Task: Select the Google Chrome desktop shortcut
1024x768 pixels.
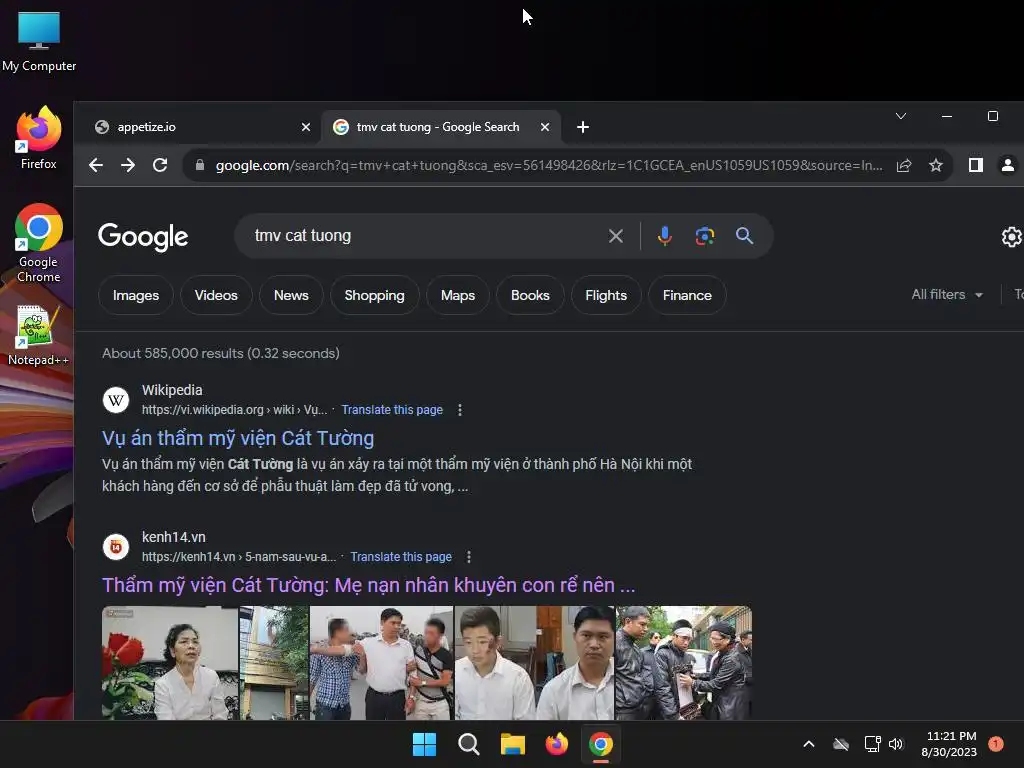Action: point(39,243)
